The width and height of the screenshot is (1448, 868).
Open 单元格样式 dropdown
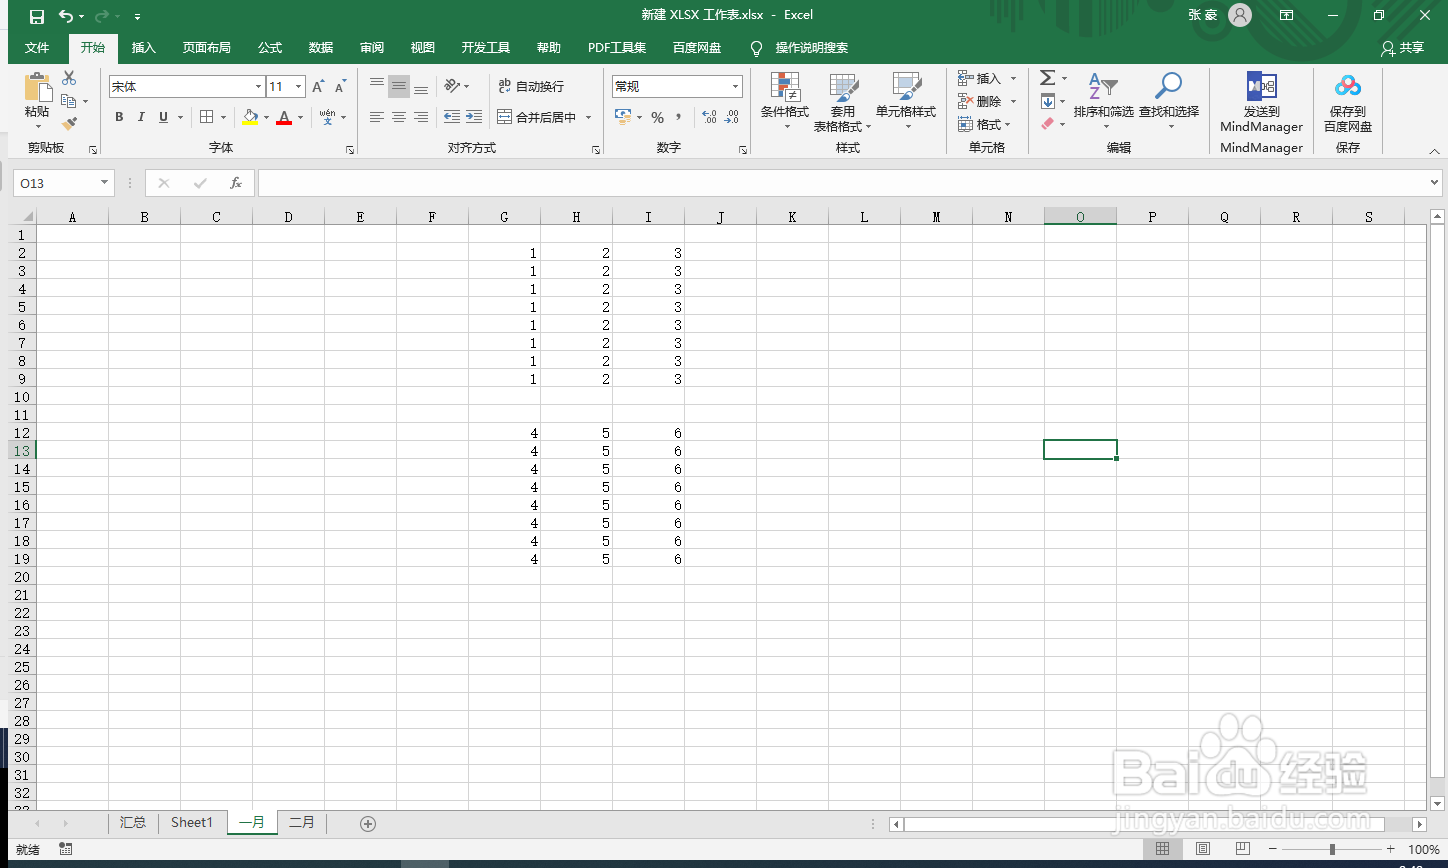[906, 102]
